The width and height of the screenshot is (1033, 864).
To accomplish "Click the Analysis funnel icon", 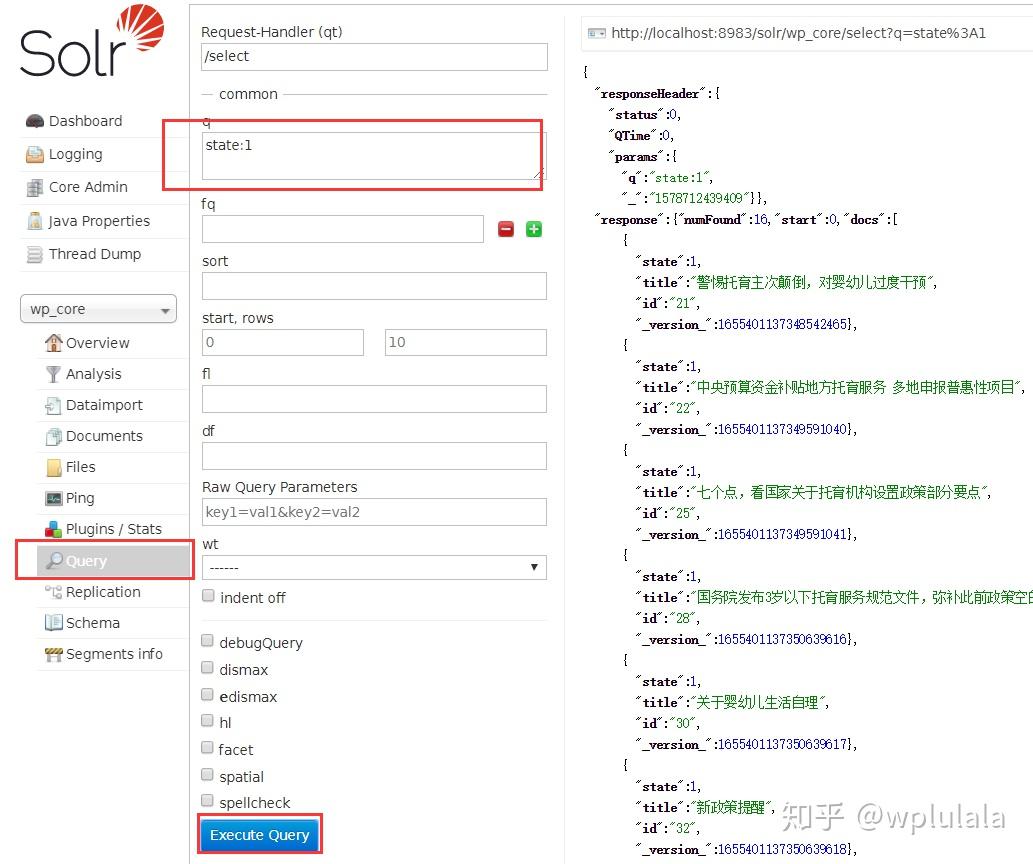I will tap(53, 374).
